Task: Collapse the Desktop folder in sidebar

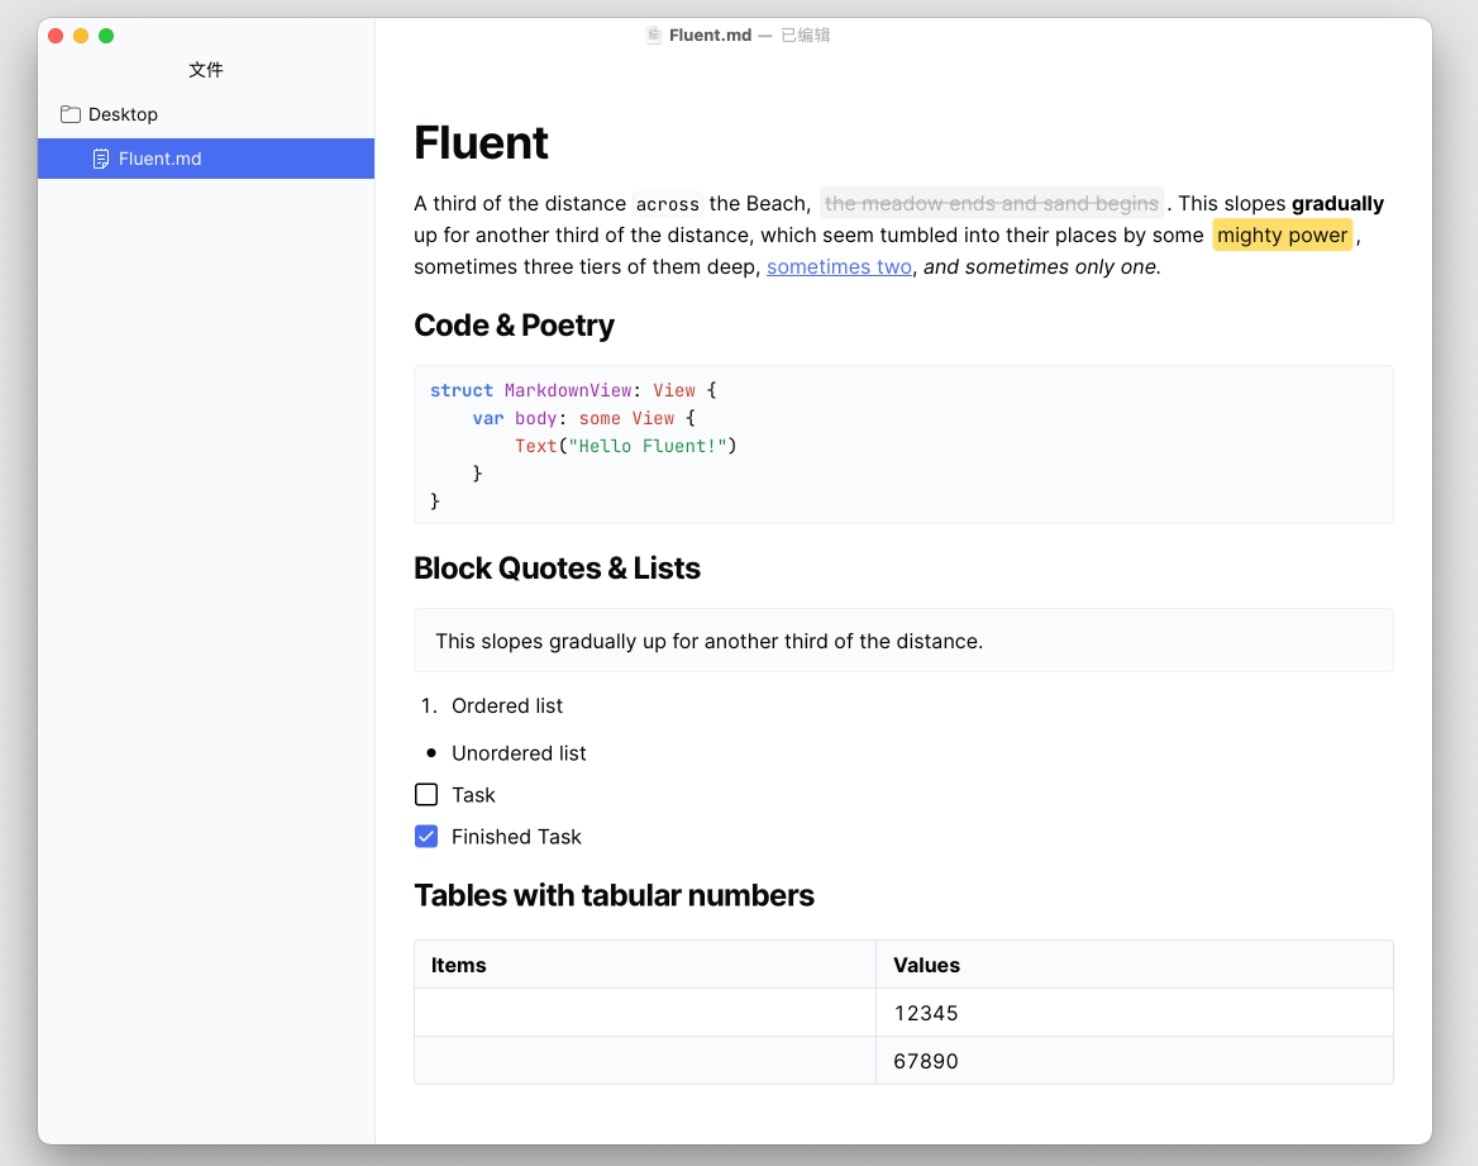Action: 206,114
